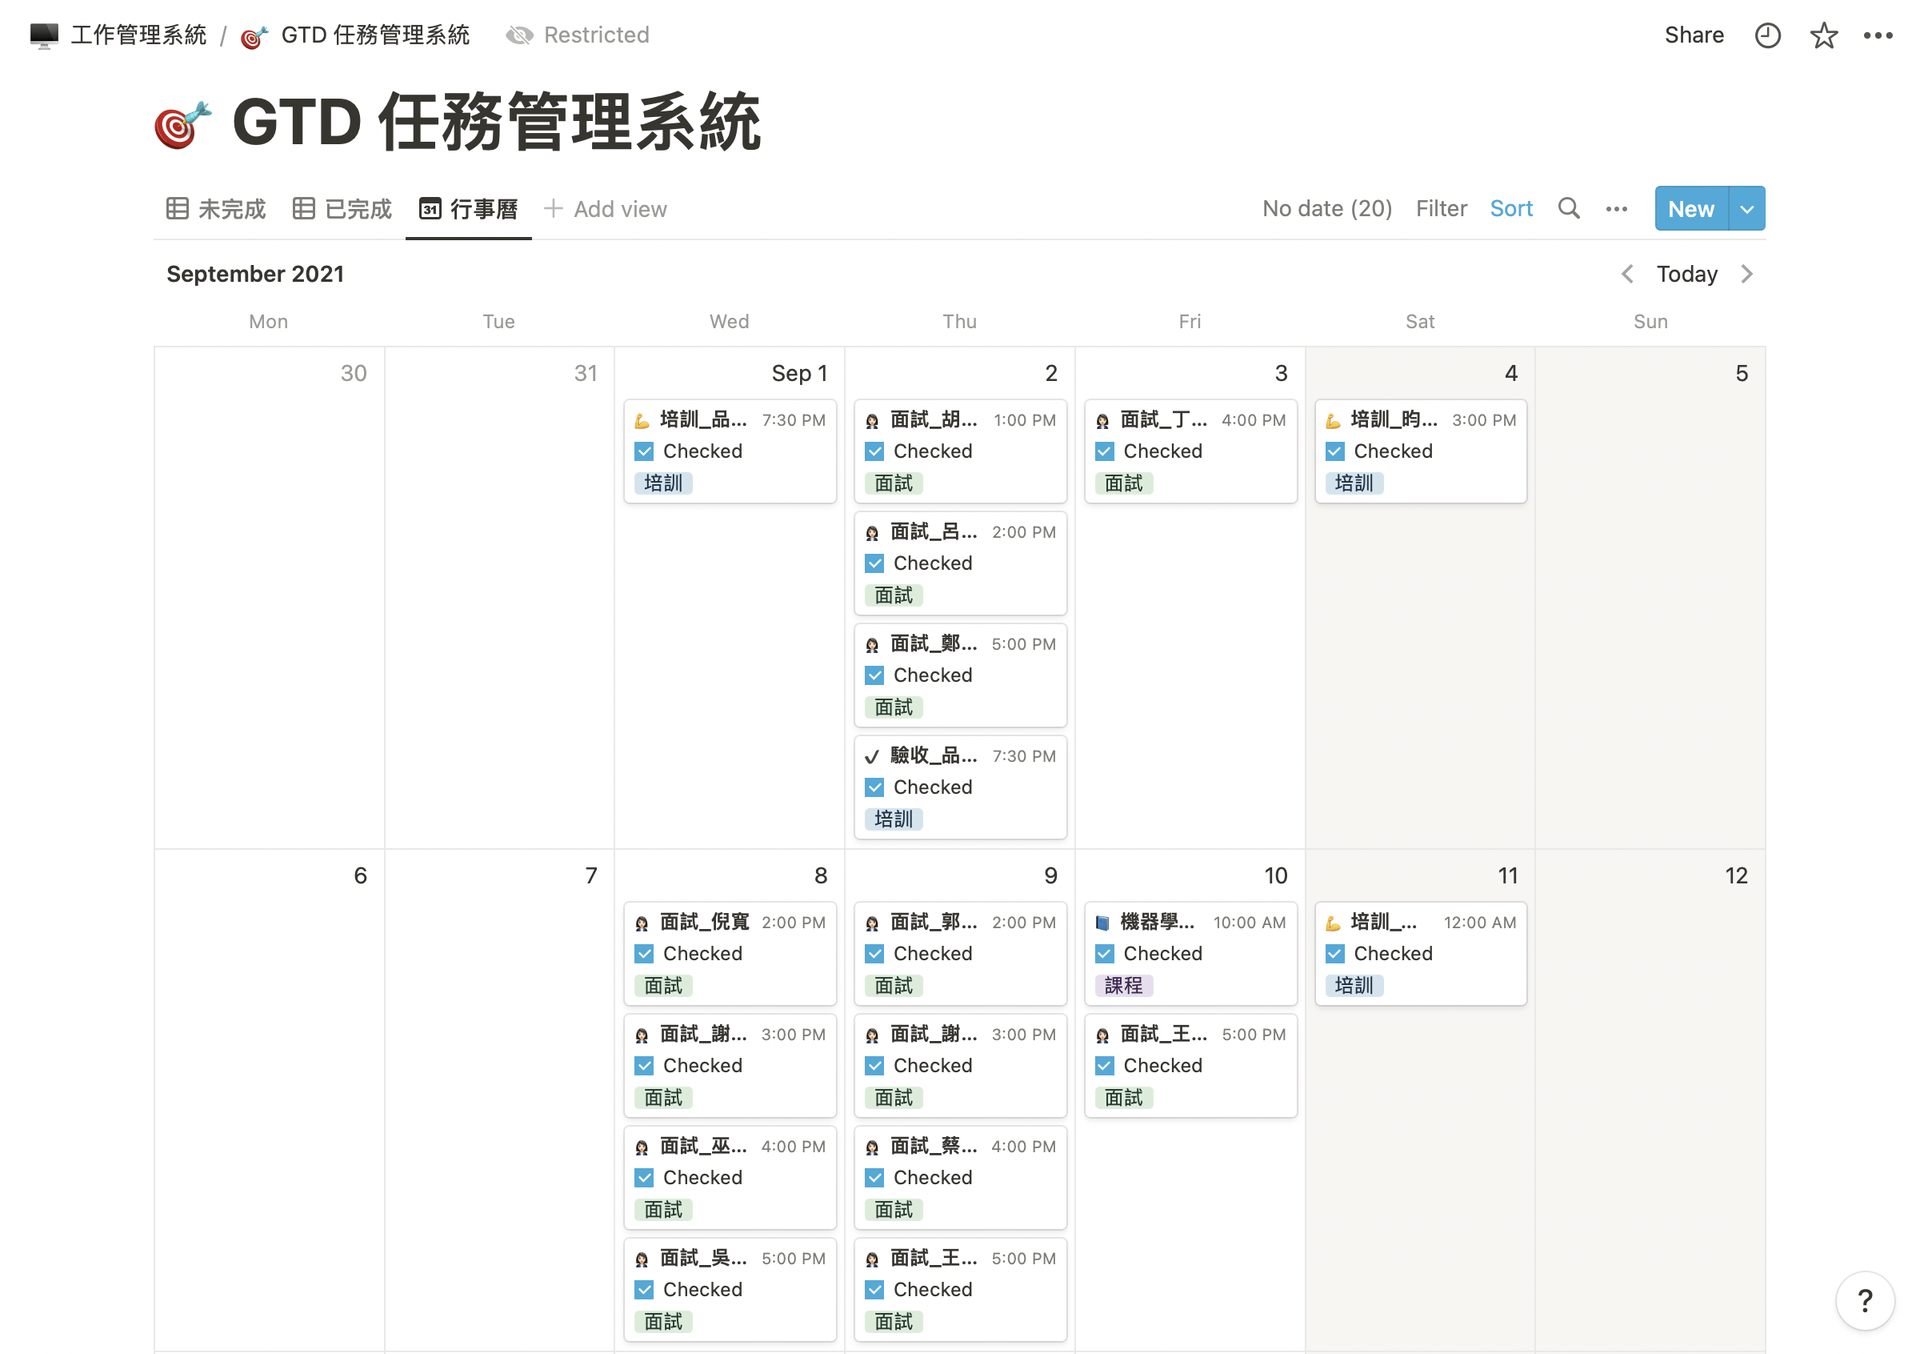Open the view options ellipsis next to search

click(1616, 209)
